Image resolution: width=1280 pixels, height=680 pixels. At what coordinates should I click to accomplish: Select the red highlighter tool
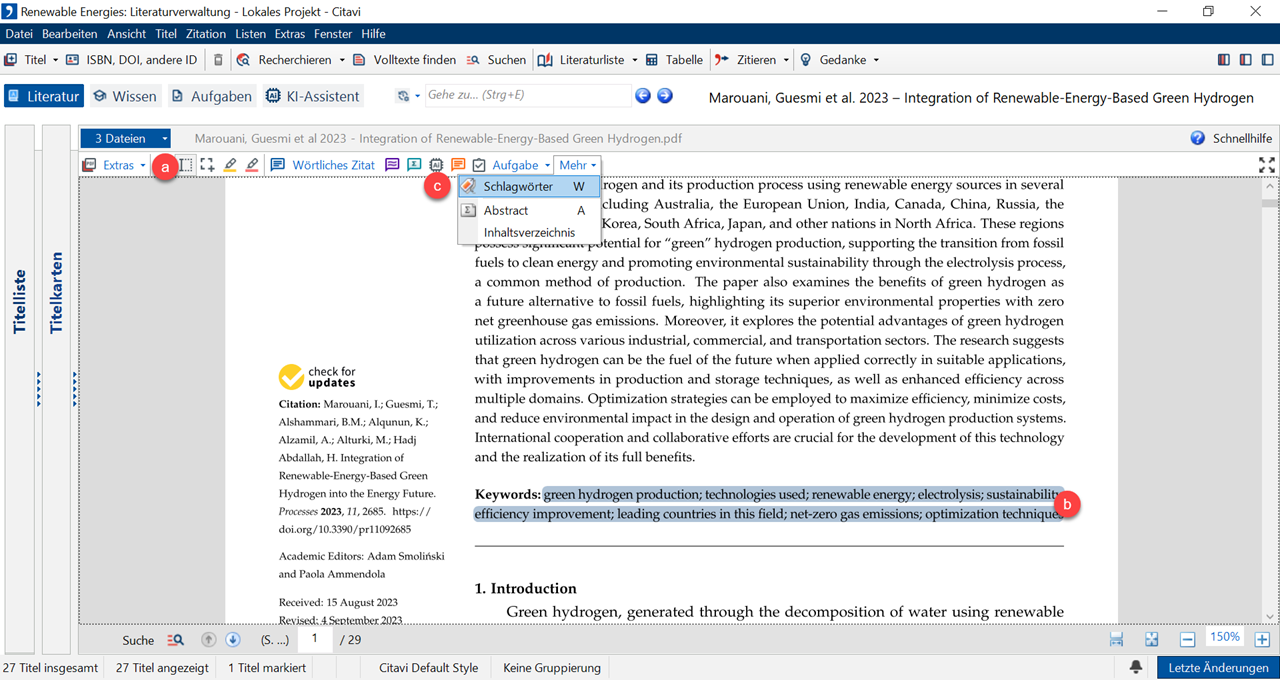coord(252,165)
